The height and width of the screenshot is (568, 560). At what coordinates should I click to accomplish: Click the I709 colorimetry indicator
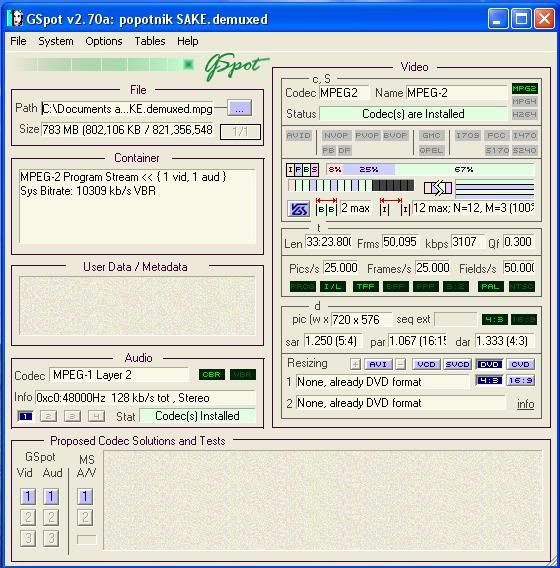pyautogui.click(x=468, y=135)
